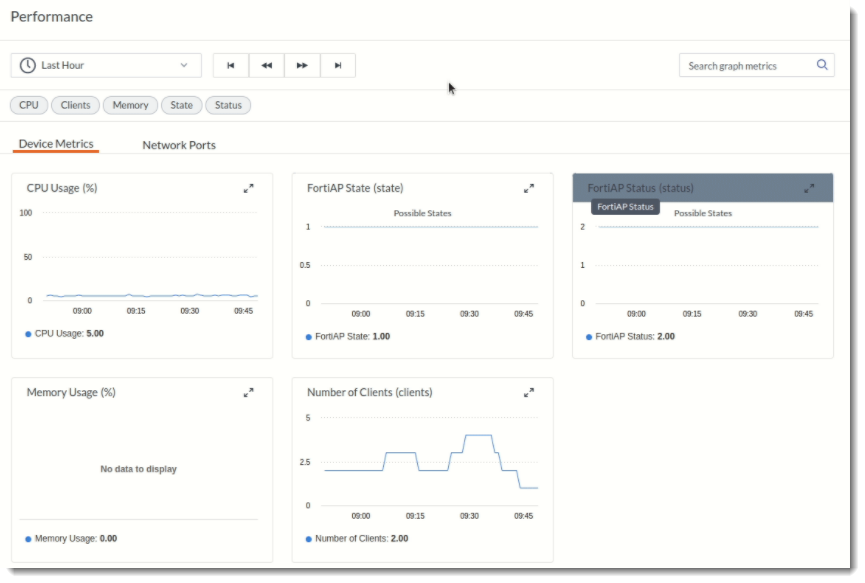Toggle the State filter tag

(181, 105)
